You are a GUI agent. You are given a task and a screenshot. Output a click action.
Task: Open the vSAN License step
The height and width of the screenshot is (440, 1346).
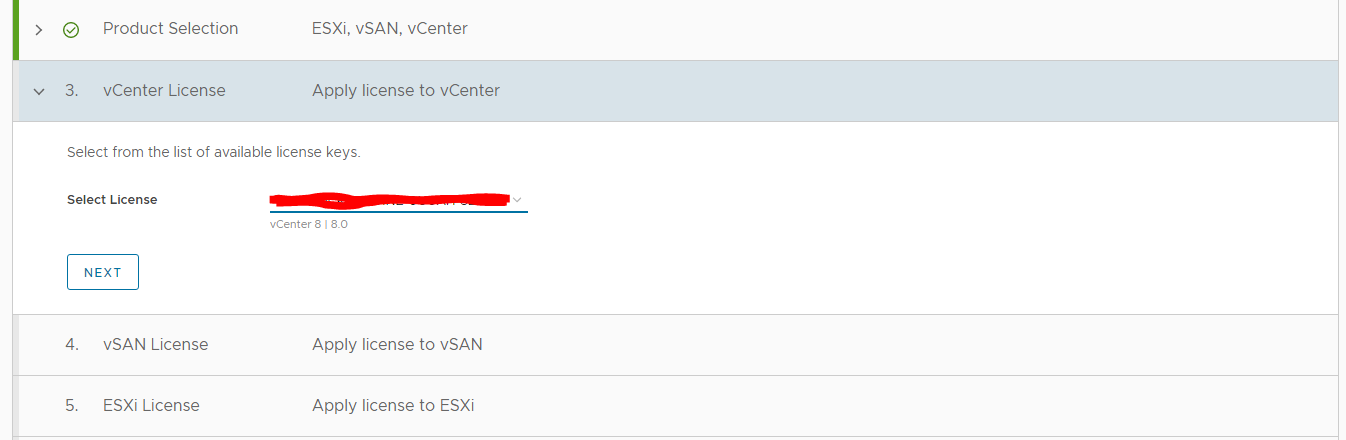(x=155, y=345)
